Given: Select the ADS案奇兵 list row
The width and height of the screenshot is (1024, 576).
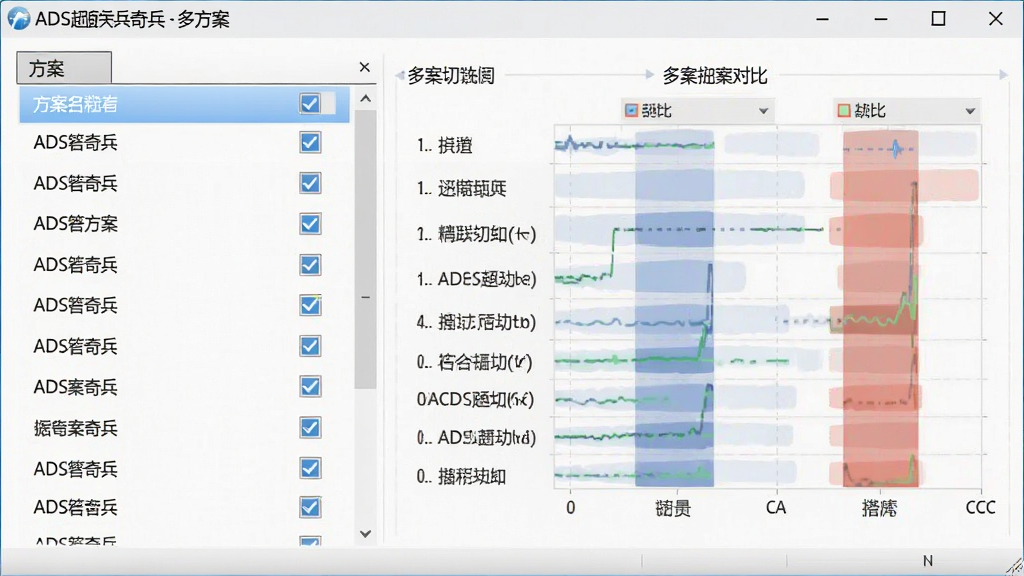Looking at the screenshot, I should point(184,387).
